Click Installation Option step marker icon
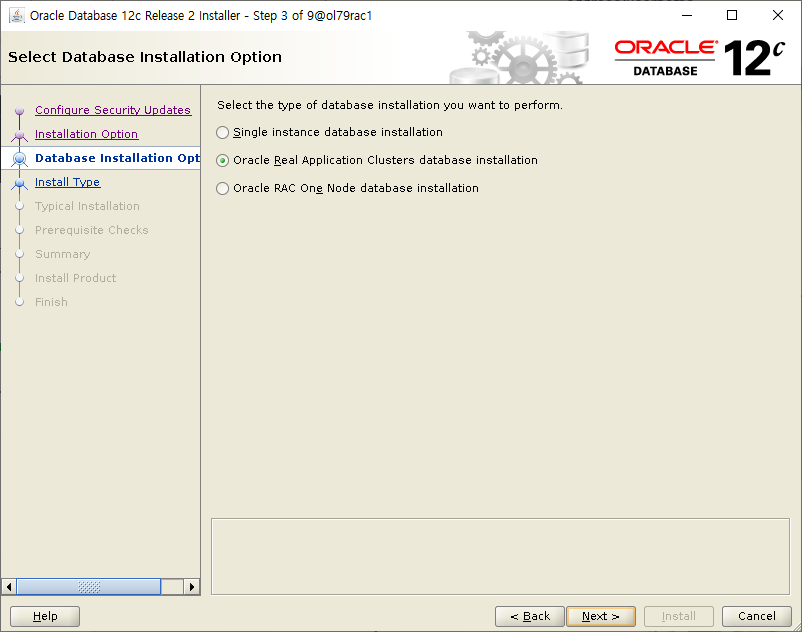 tap(19, 135)
